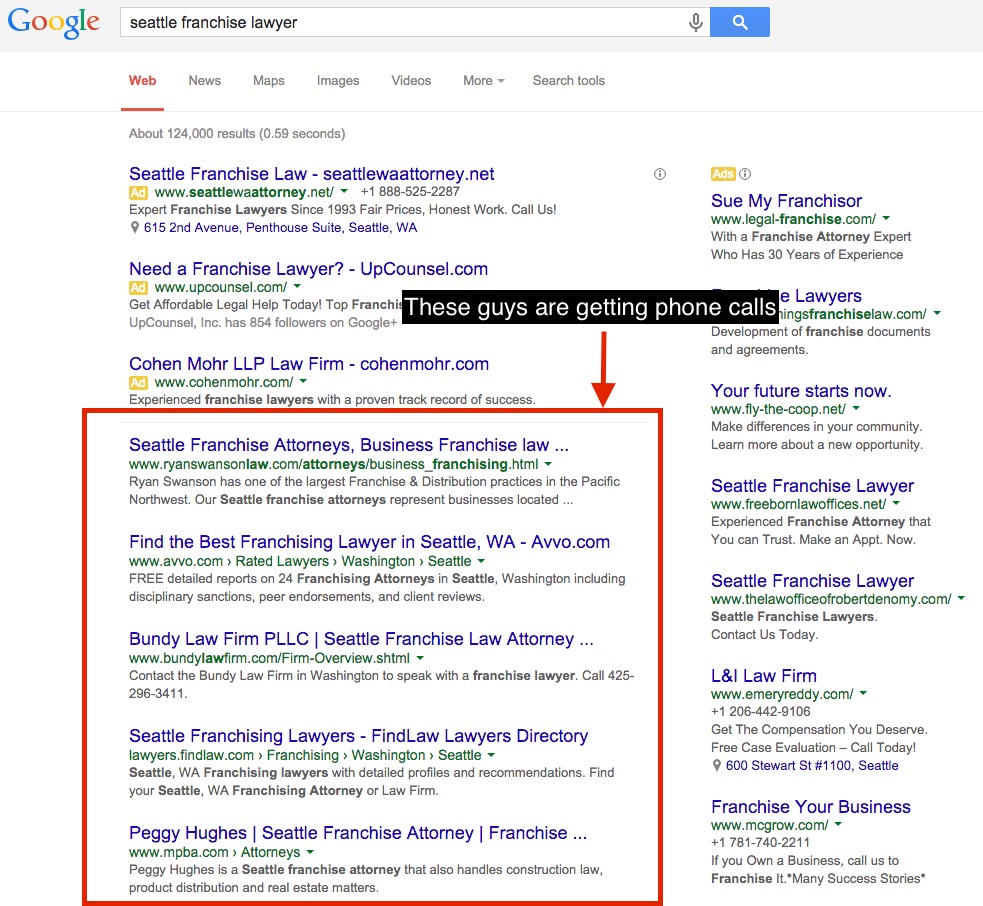Open Seattle Franchise Attorneys Ryan Swanson result
Viewport: 983px width, 906px height.
pos(349,445)
